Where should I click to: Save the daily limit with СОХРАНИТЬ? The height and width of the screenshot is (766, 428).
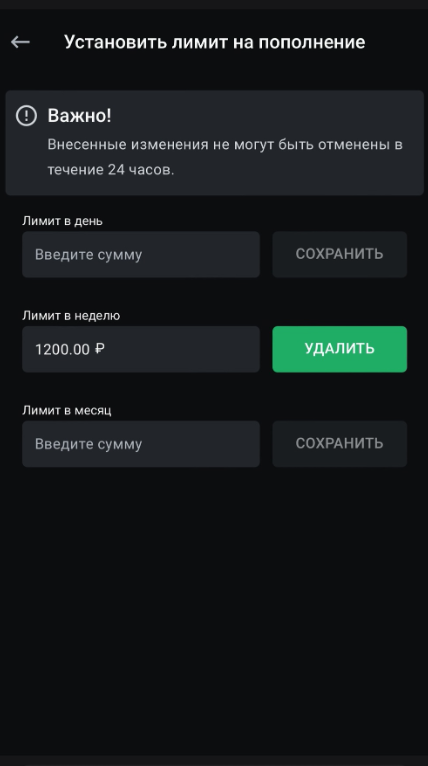click(340, 255)
